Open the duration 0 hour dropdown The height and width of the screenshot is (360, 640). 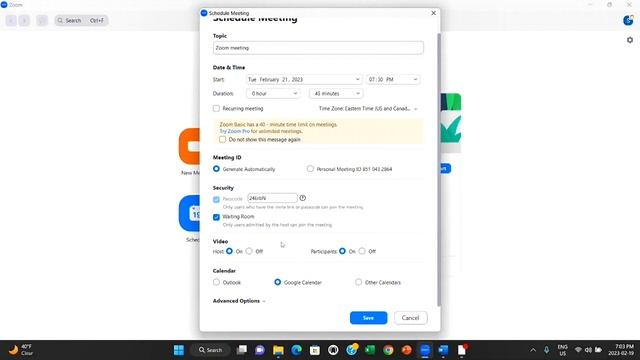click(x=273, y=93)
